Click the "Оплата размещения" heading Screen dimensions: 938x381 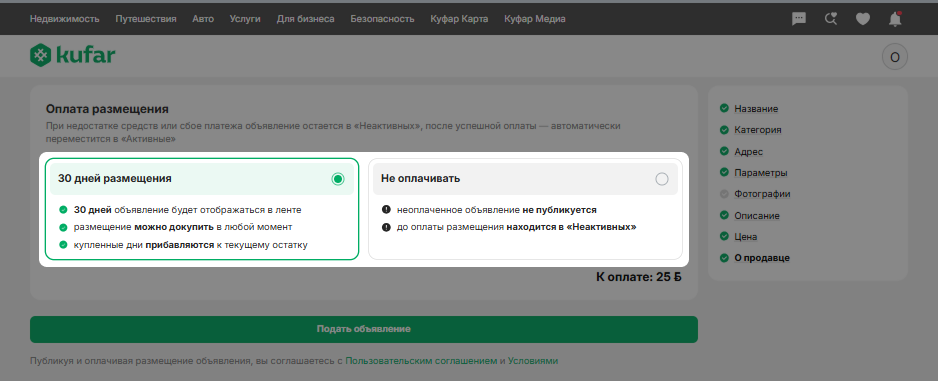[x=107, y=109]
